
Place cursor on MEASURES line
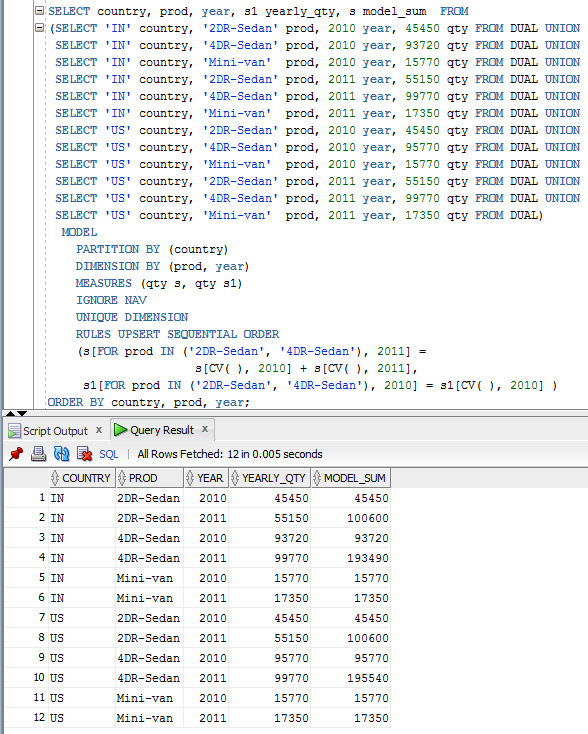[159, 283]
